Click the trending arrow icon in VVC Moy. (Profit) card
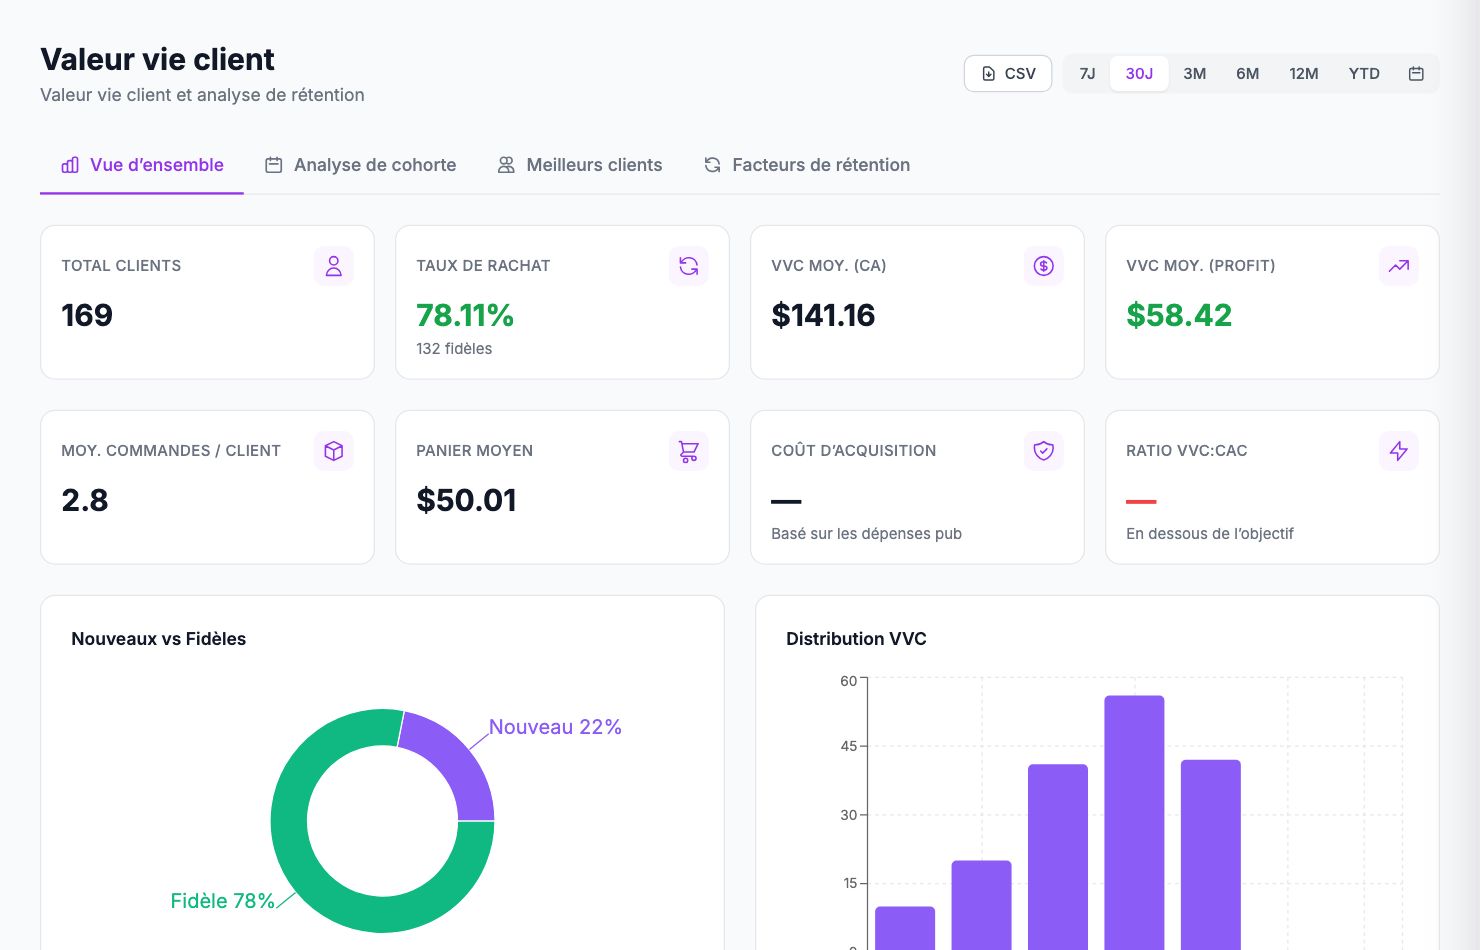 pyautogui.click(x=1399, y=266)
